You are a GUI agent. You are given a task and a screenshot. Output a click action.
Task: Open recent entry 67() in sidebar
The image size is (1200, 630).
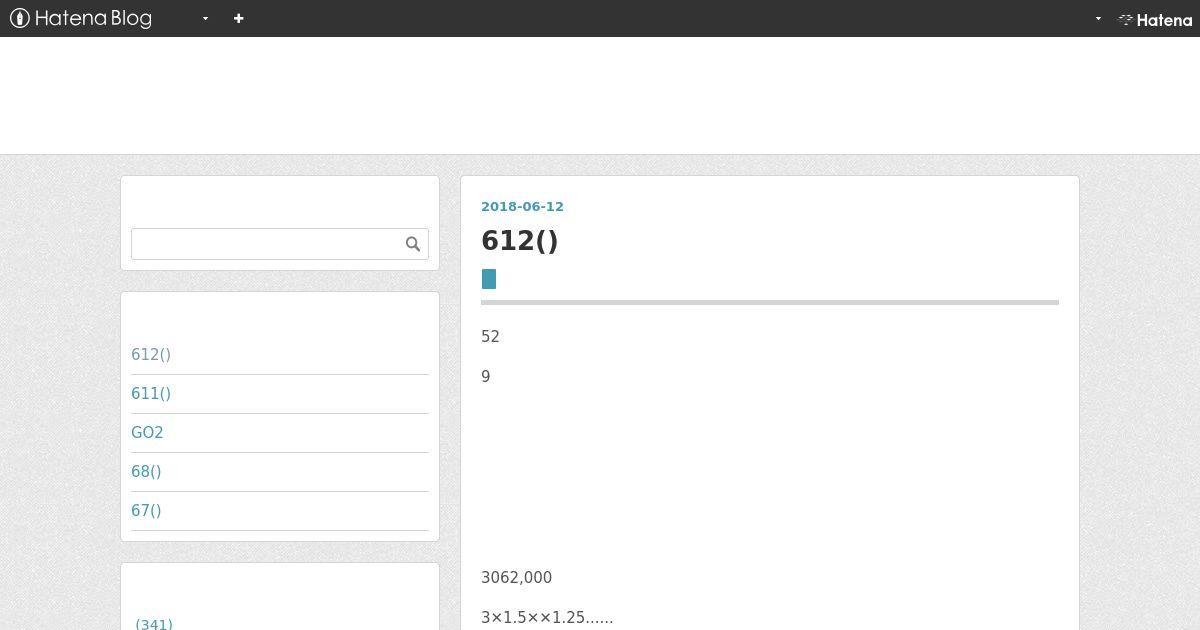tap(146, 511)
